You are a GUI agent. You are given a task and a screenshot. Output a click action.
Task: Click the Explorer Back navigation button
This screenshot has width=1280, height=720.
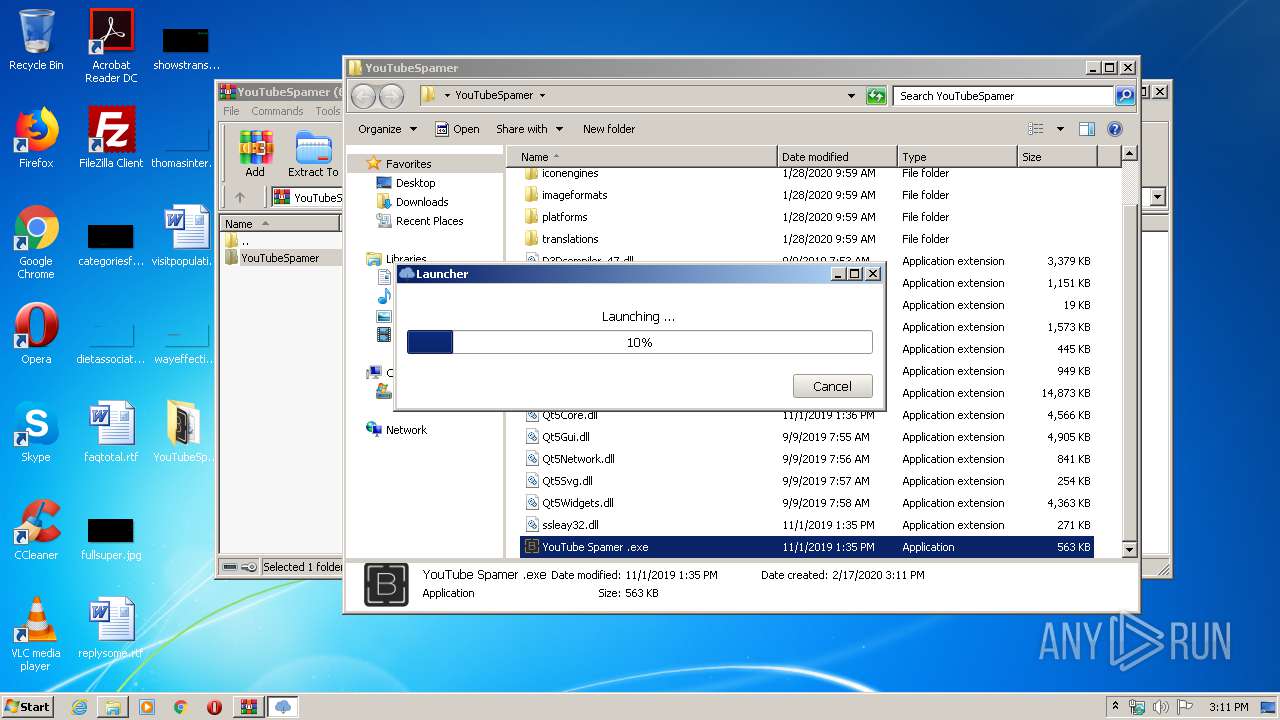[363, 96]
